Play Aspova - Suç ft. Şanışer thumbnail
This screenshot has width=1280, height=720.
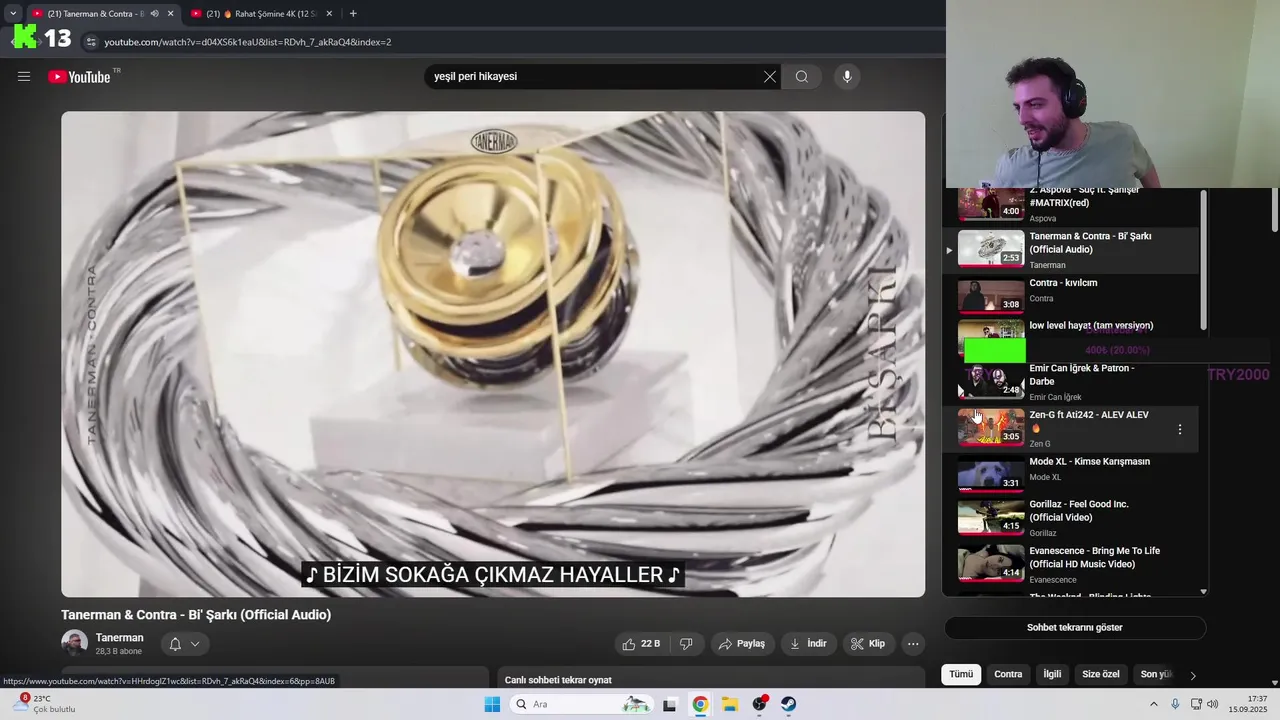point(991,204)
